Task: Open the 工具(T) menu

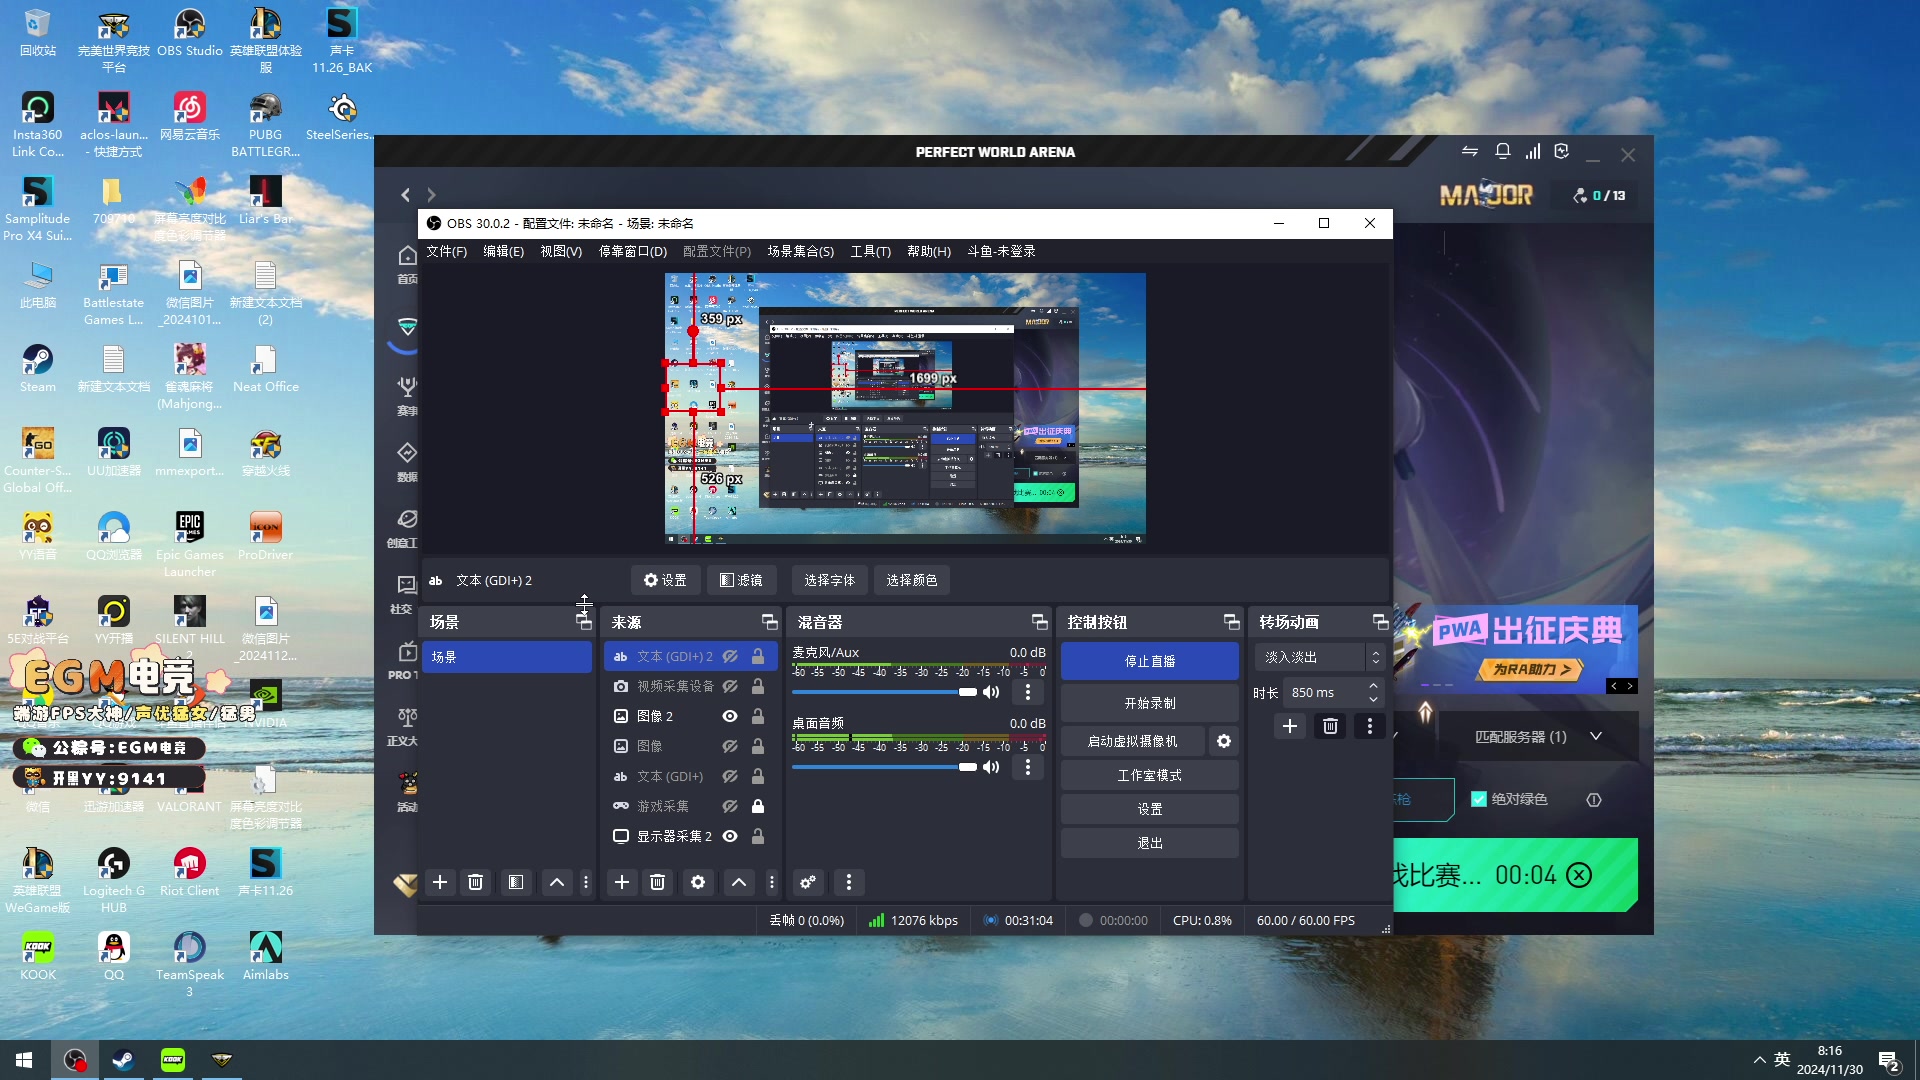Action: coord(870,251)
